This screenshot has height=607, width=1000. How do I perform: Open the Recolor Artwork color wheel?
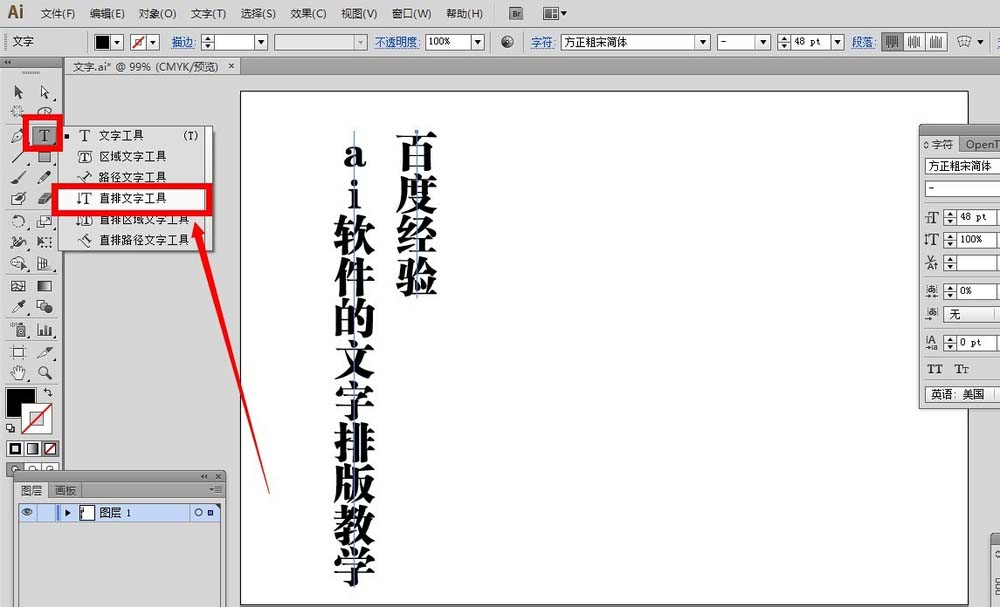point(508,42)
